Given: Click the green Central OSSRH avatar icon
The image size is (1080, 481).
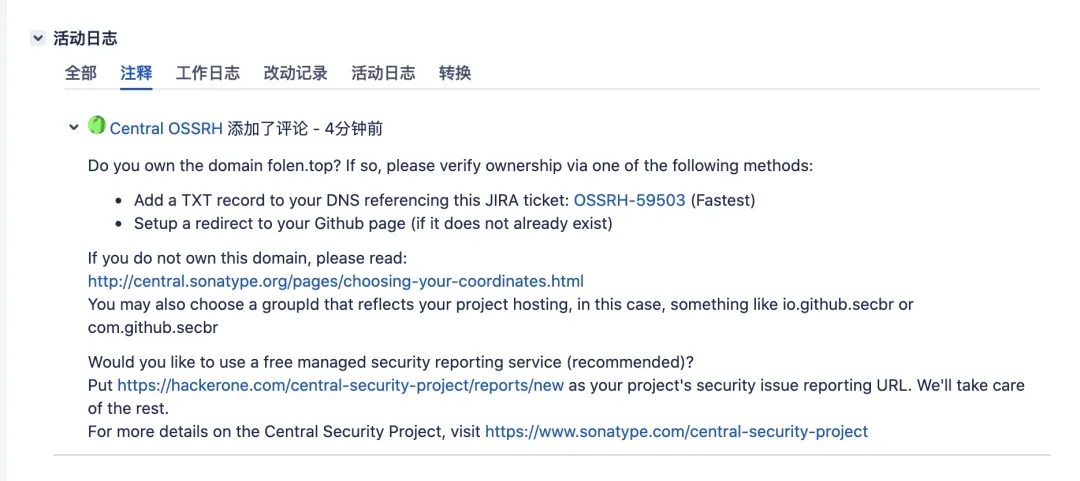Looking at the screenshot, I should pyautogui.click(x=97, y=126).
